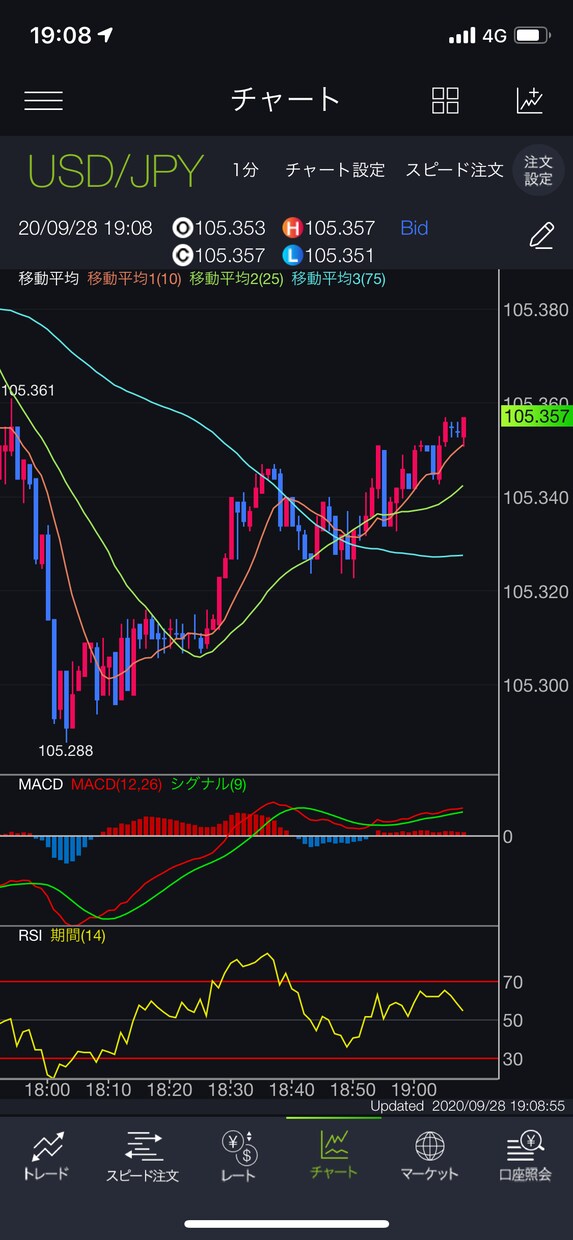The image size is (573, 1240).
Task: Tap the date 20/09/28 19:08 text
Action: 85,228
